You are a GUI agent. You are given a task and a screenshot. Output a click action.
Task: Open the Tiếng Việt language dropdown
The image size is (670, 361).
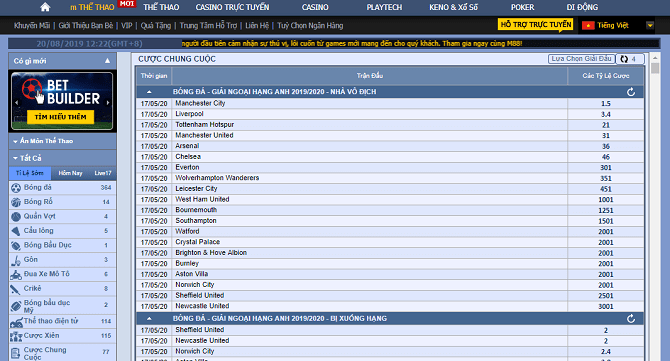click(650, 25)
